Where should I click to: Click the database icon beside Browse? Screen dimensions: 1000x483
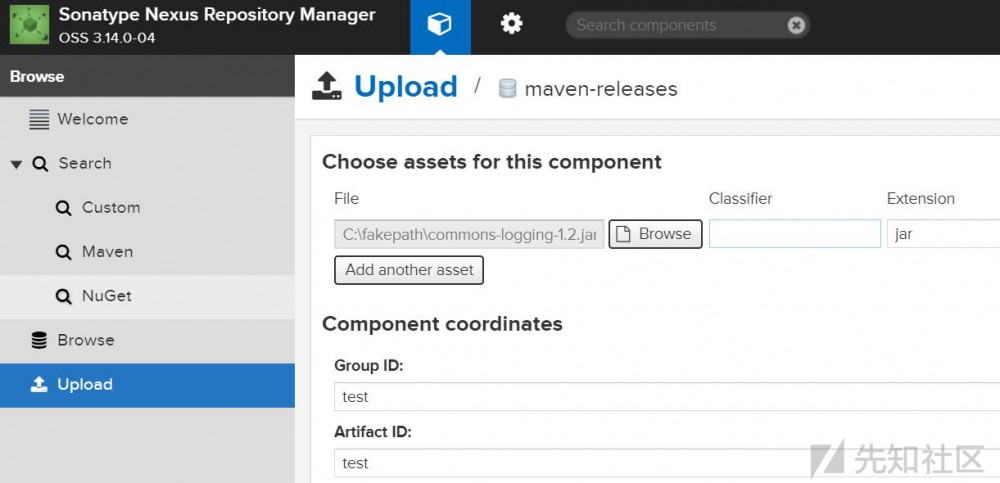coord(39,340)
